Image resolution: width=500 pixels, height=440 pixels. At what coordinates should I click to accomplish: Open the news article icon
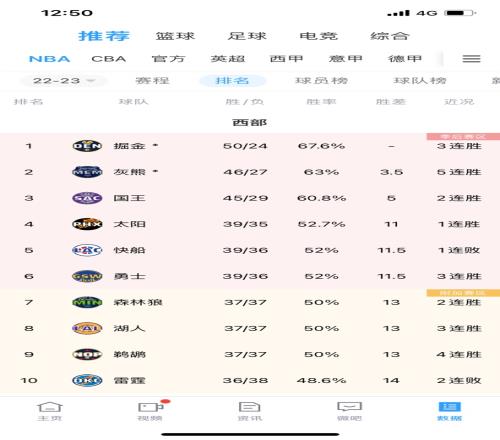[250, 407]
